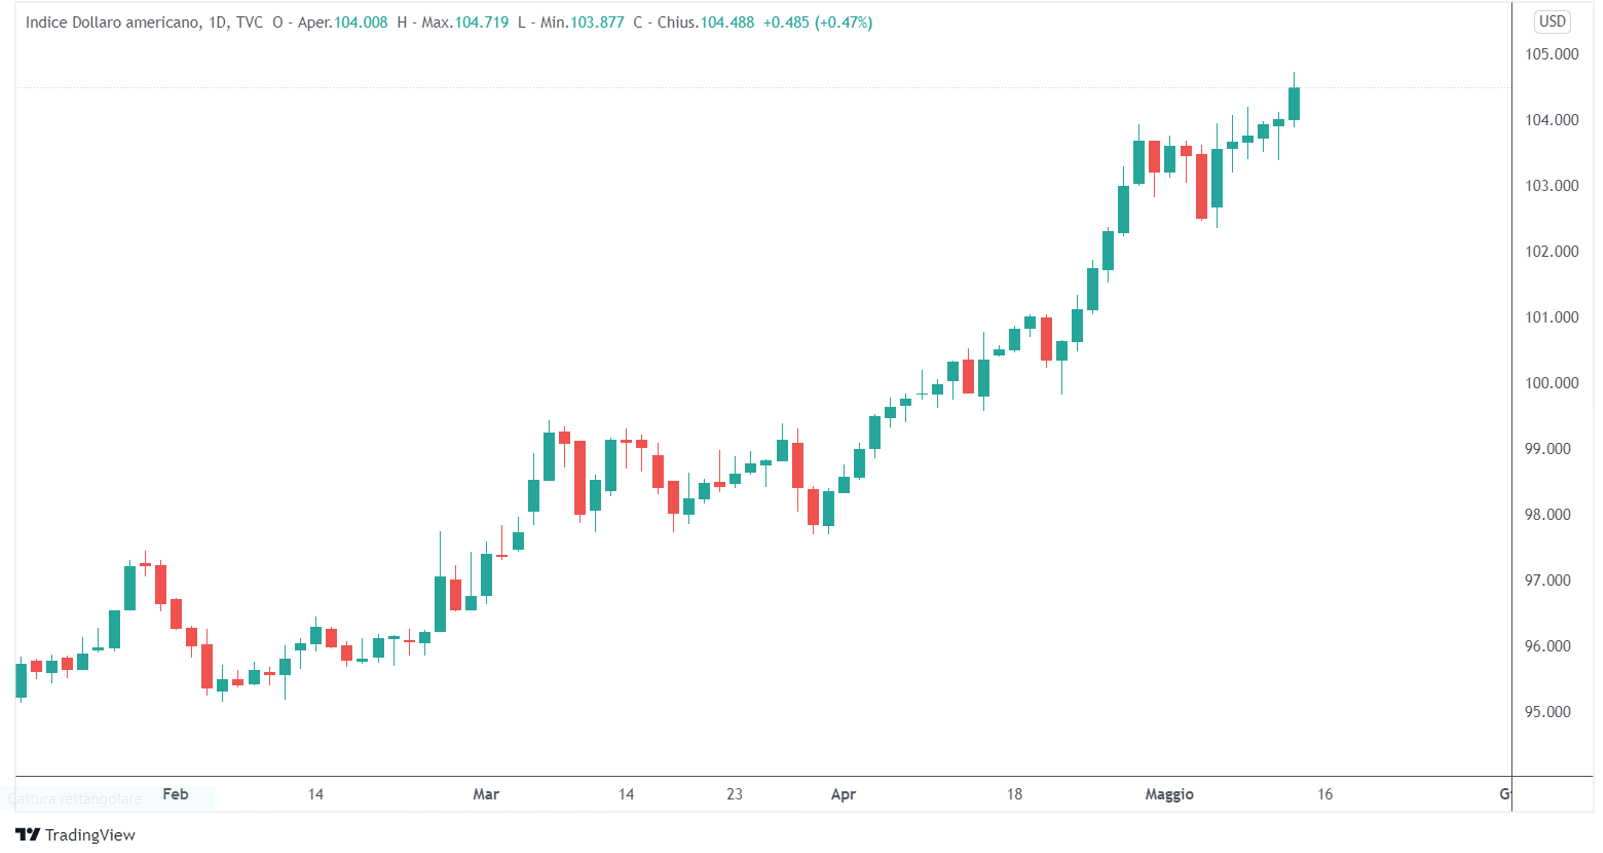
Task: Click the TradingView logo icon
Action: [28, 834]
